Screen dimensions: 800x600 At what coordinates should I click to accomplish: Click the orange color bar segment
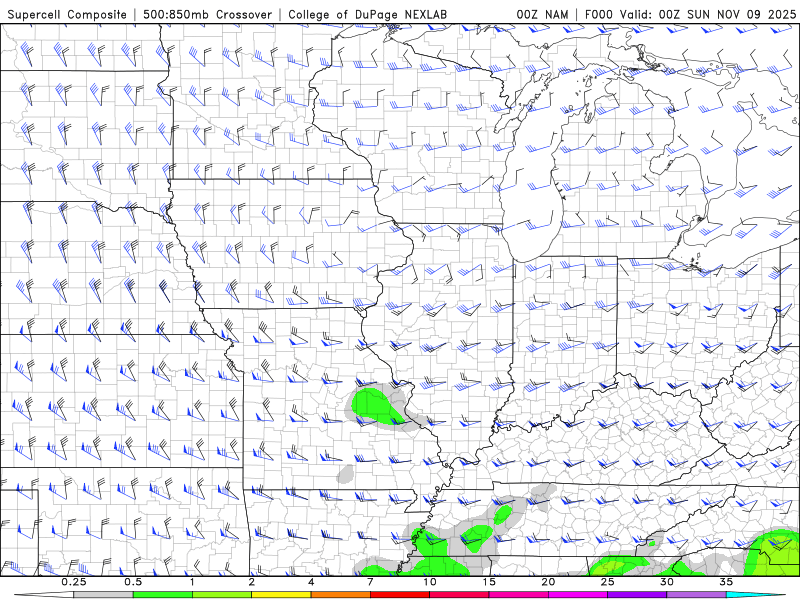pyautogui.click(x=340, y=595)
